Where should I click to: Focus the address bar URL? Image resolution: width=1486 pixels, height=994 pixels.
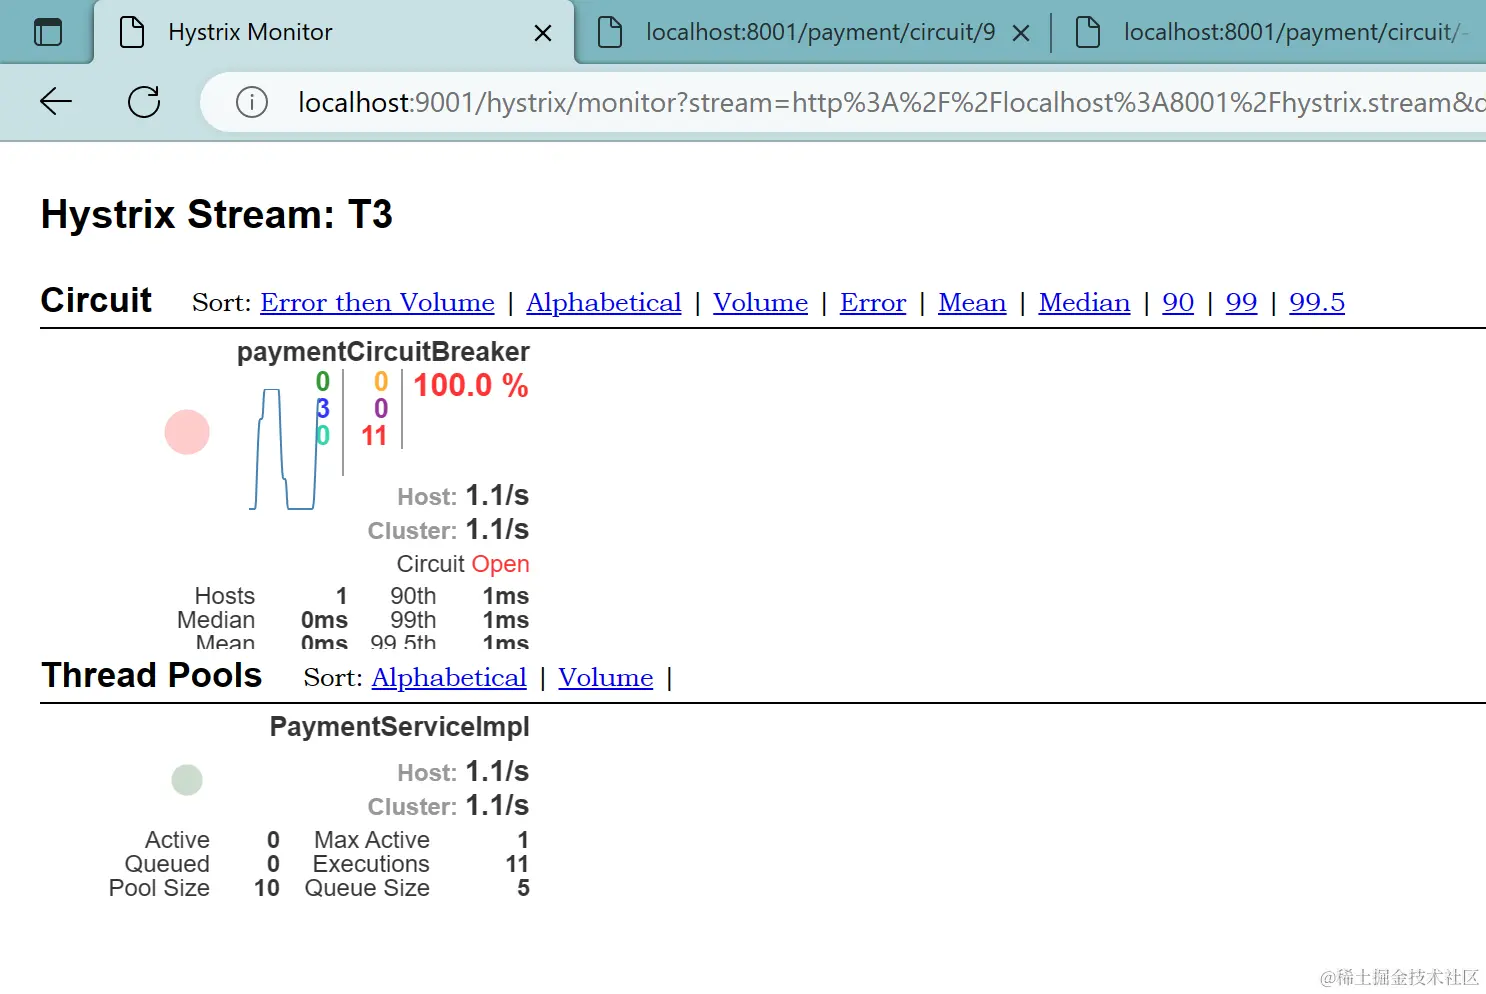click(891, 102)
